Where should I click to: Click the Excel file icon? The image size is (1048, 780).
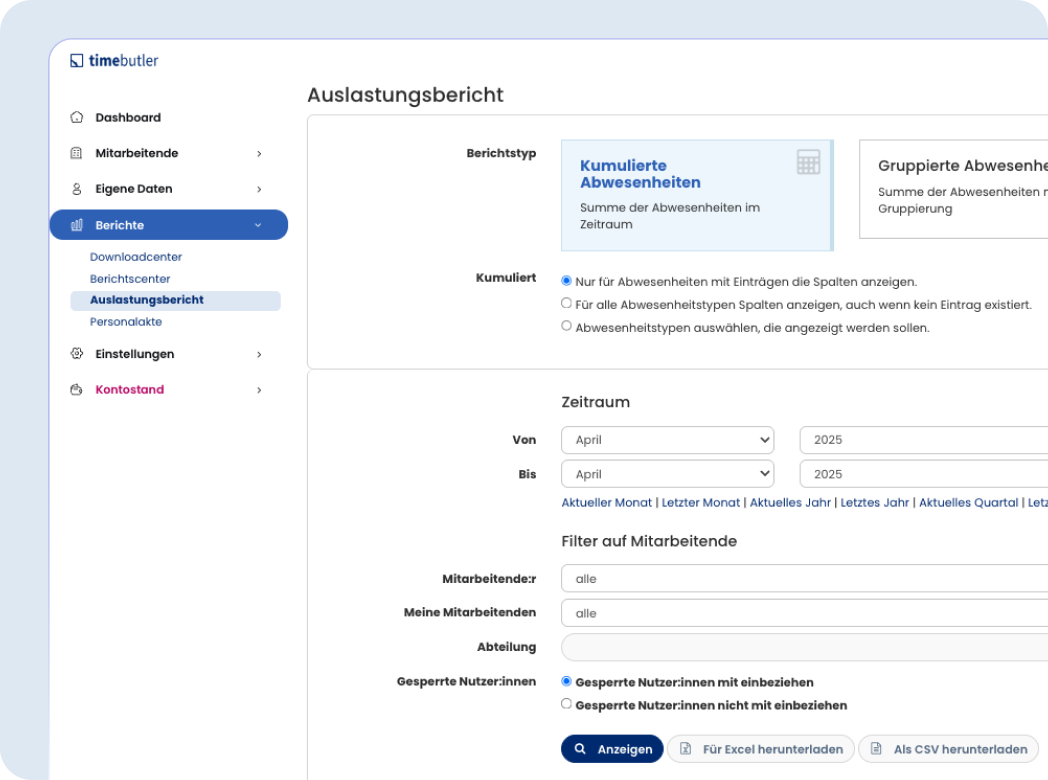coord(686,749)
